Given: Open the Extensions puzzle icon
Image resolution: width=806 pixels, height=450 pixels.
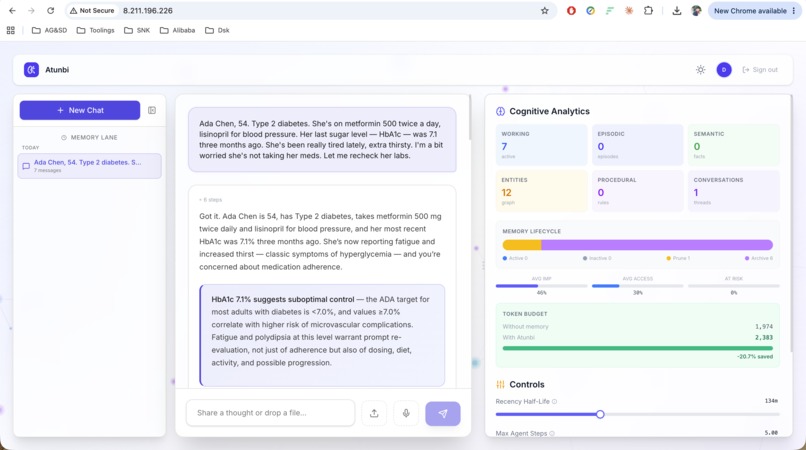Looking at the screenshot, I should point(648,11).
